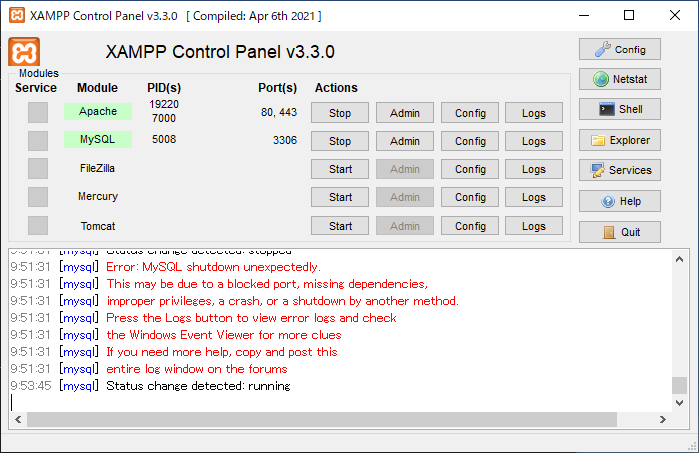699x453 pixels.
Task: Minimize the XAMPP window
Action: (x=584, y=15)
